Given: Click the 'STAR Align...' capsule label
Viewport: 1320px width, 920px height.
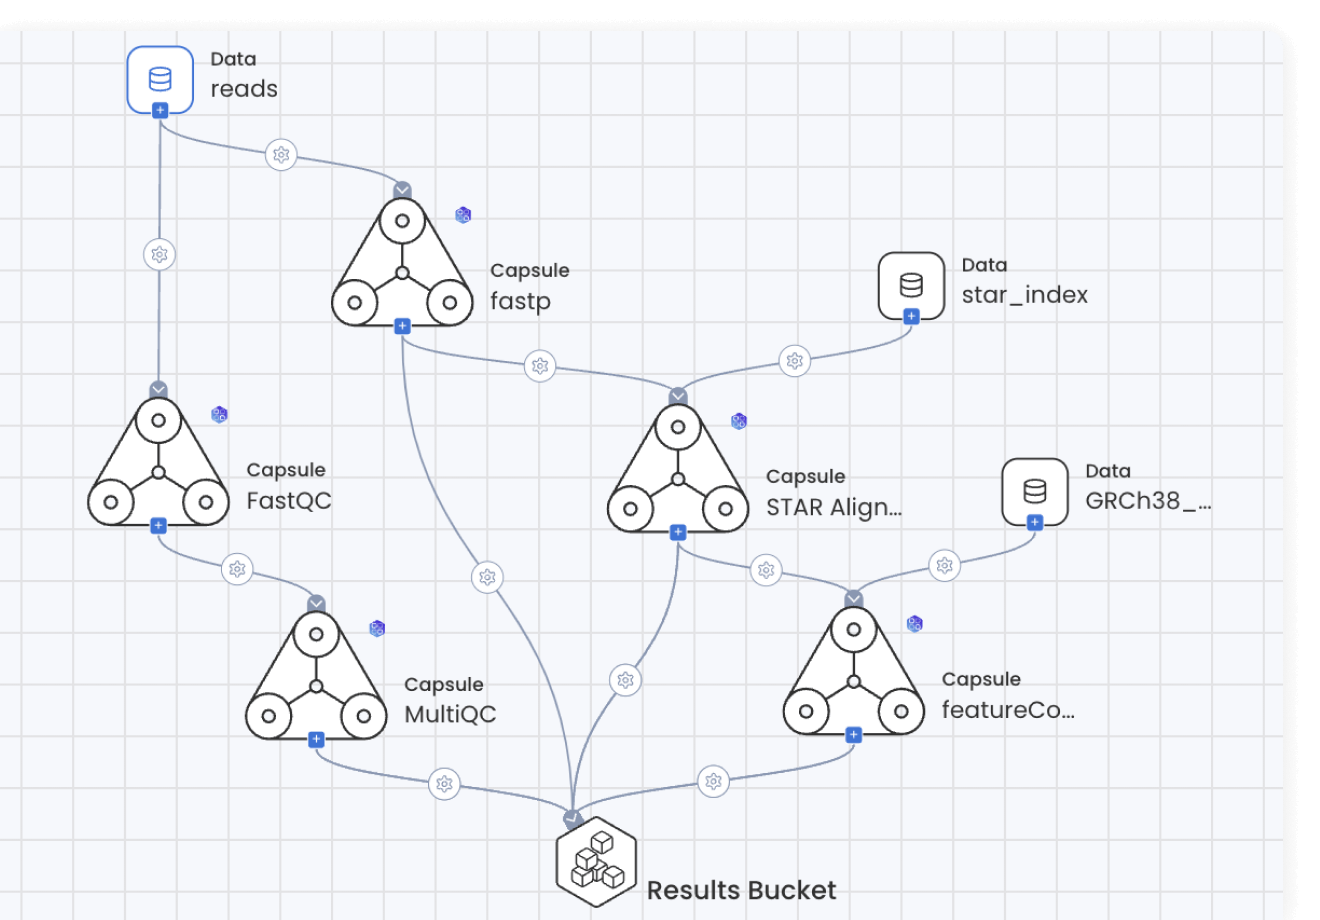Looking at the screenshot, I should pyautogui.click(x=834, y=508).
